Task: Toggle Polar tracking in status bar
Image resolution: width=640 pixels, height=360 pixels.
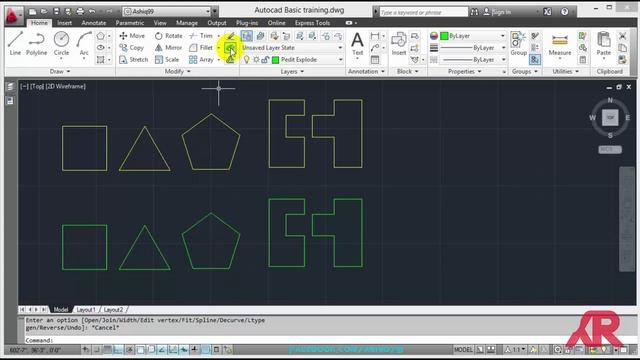Action: 129,349
